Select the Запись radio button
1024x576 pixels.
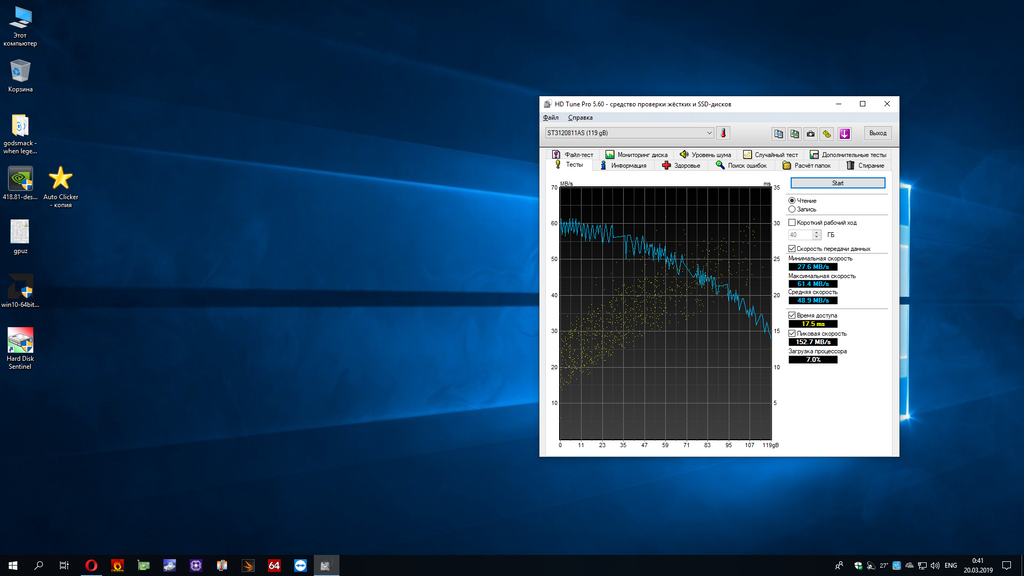[792, 209]
